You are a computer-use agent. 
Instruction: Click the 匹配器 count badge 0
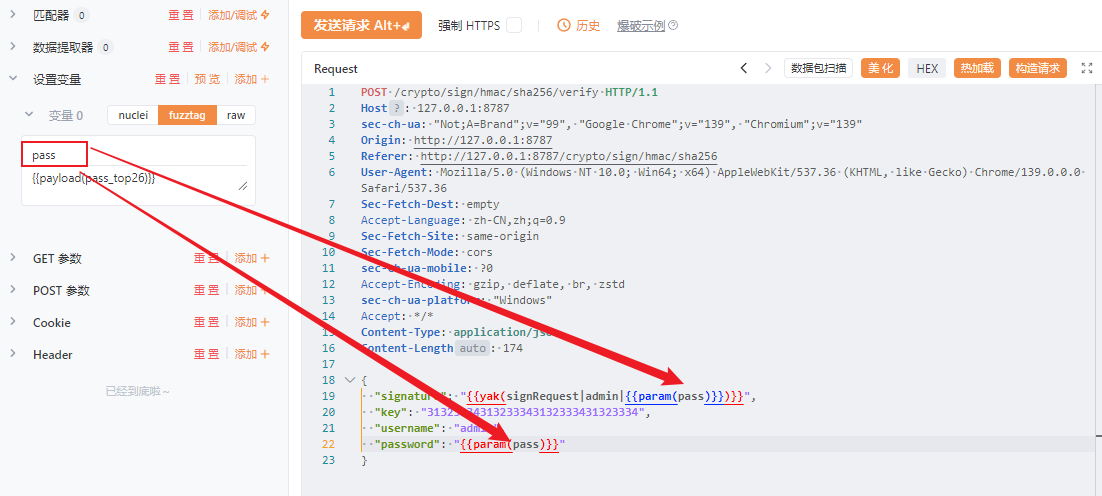point(81,15)
